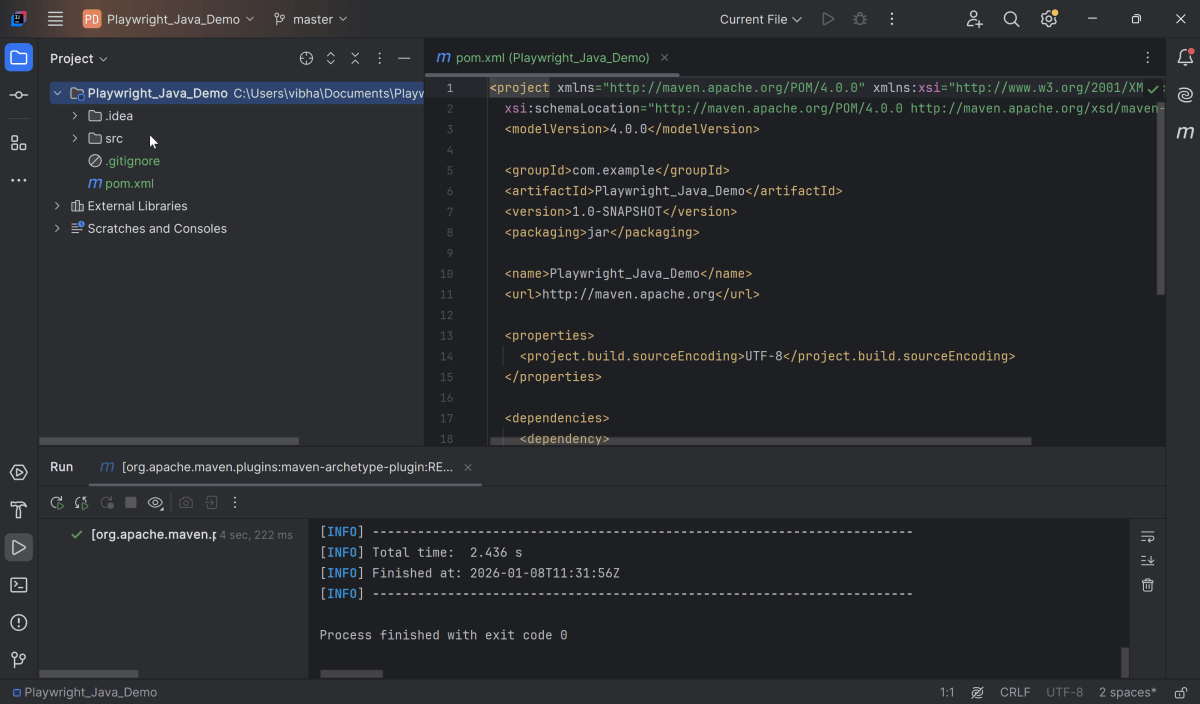The image size is (1200, 704).
Task: Open pom.xml in the project tree
Action: pos(129,183)
